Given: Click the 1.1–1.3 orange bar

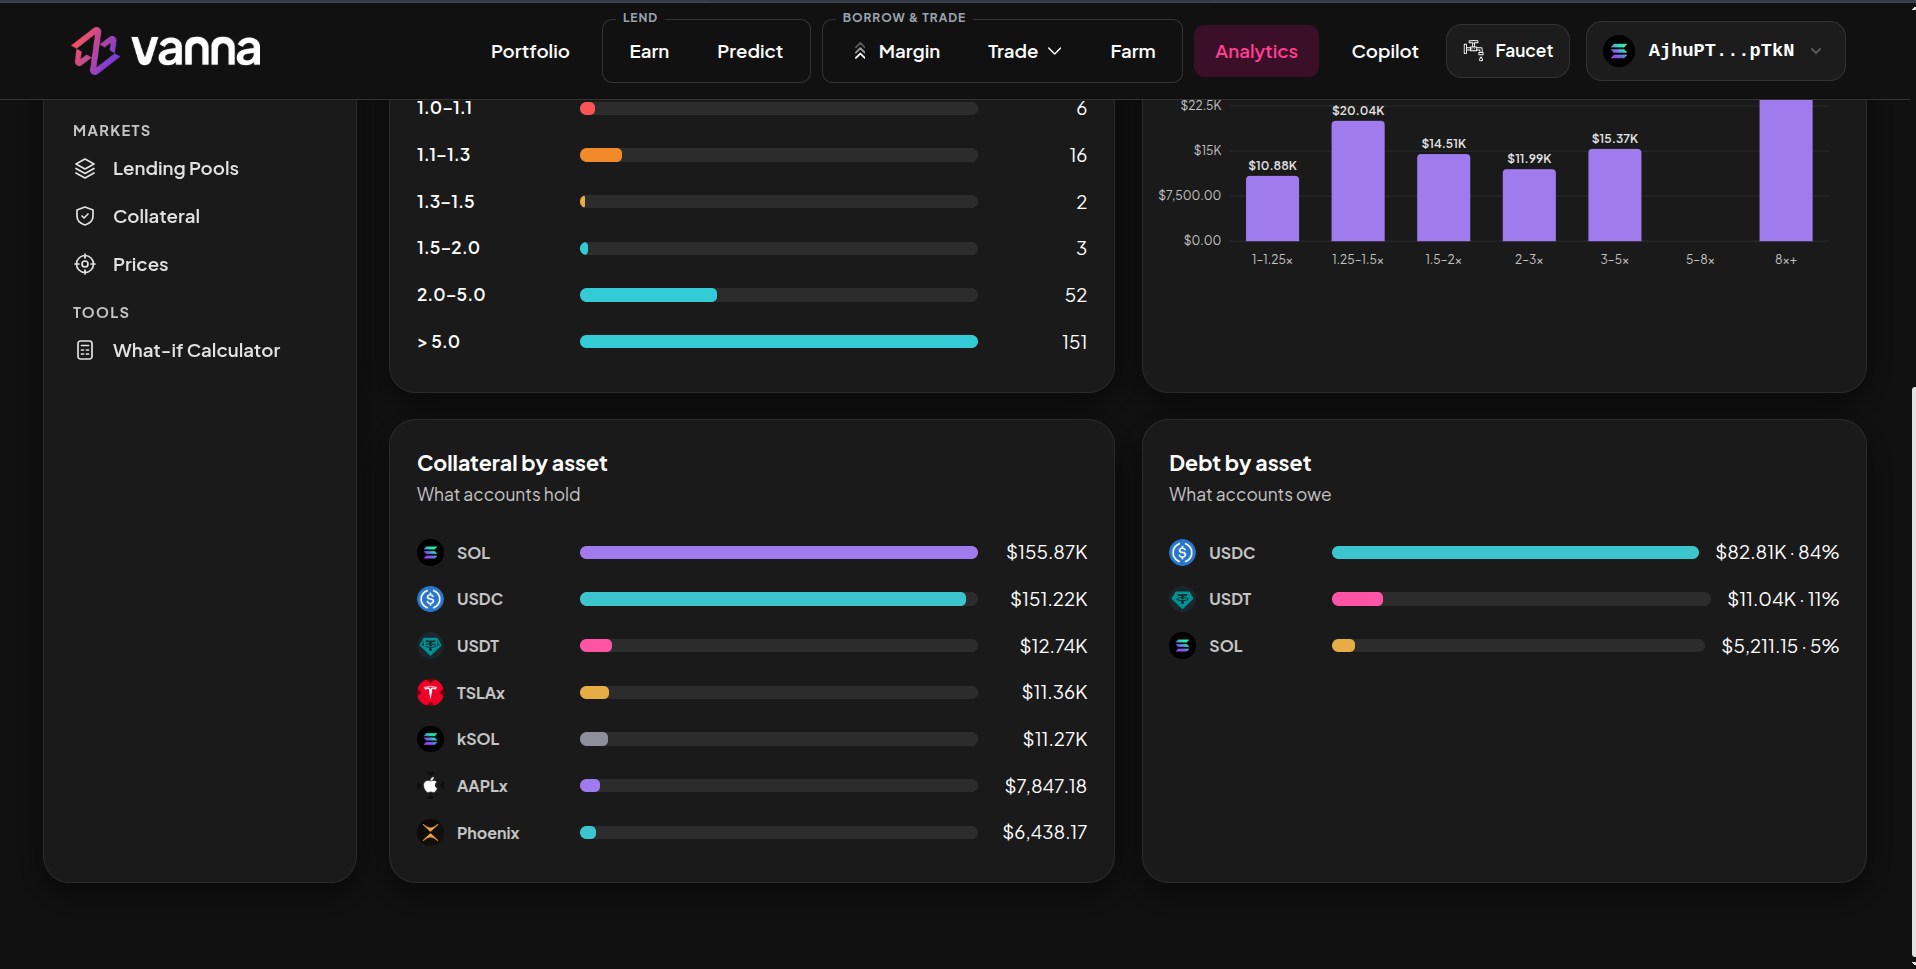Looking at the screenshot, I should pos(601,155).
